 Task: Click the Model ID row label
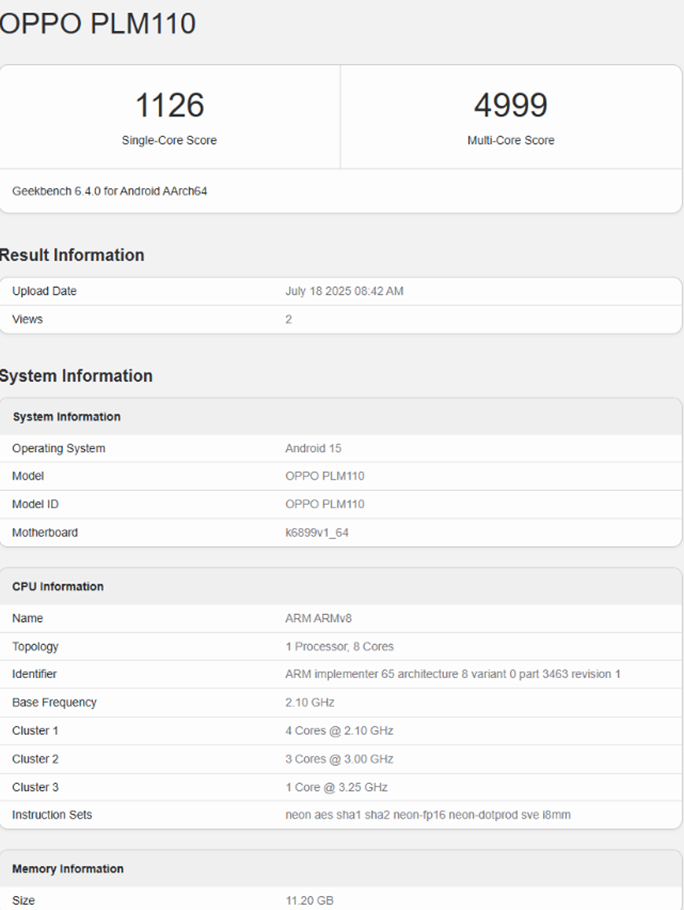35,505
